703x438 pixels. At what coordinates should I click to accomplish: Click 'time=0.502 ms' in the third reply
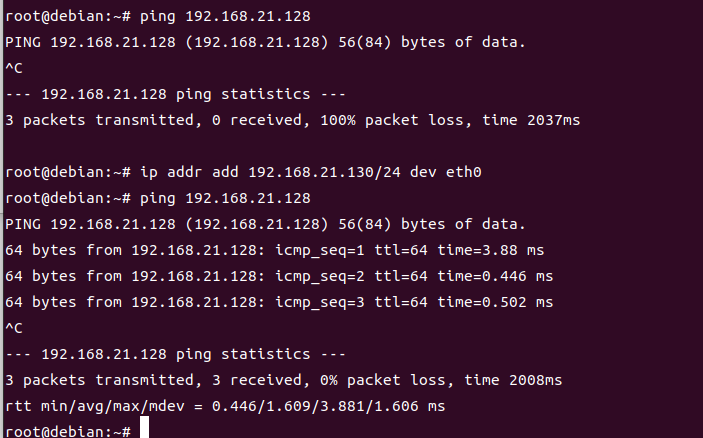pyautogui.click(x=495, y=302)
